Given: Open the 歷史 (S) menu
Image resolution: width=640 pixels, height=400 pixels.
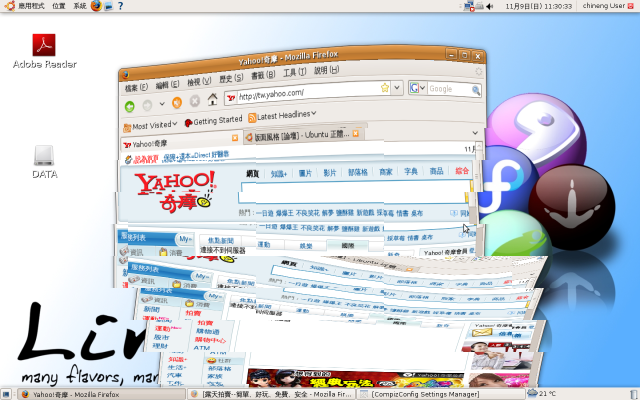Looking at the screenshot, I should tap(231, 78).
